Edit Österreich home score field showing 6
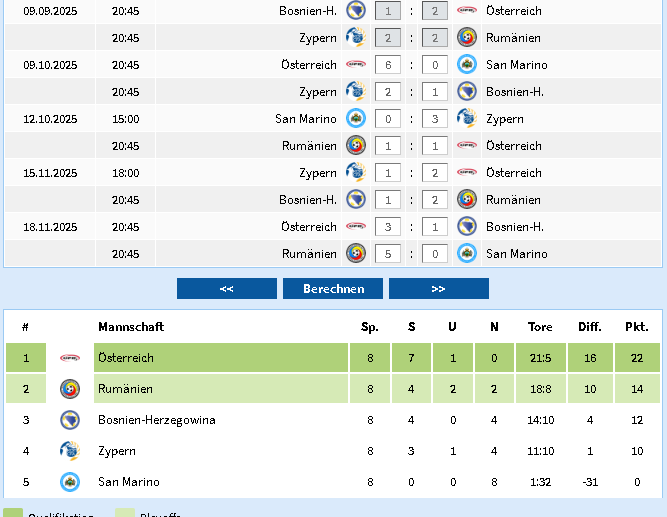Image resolution: width=667 pixels, height=517 pixels. (x=388, y=65)
